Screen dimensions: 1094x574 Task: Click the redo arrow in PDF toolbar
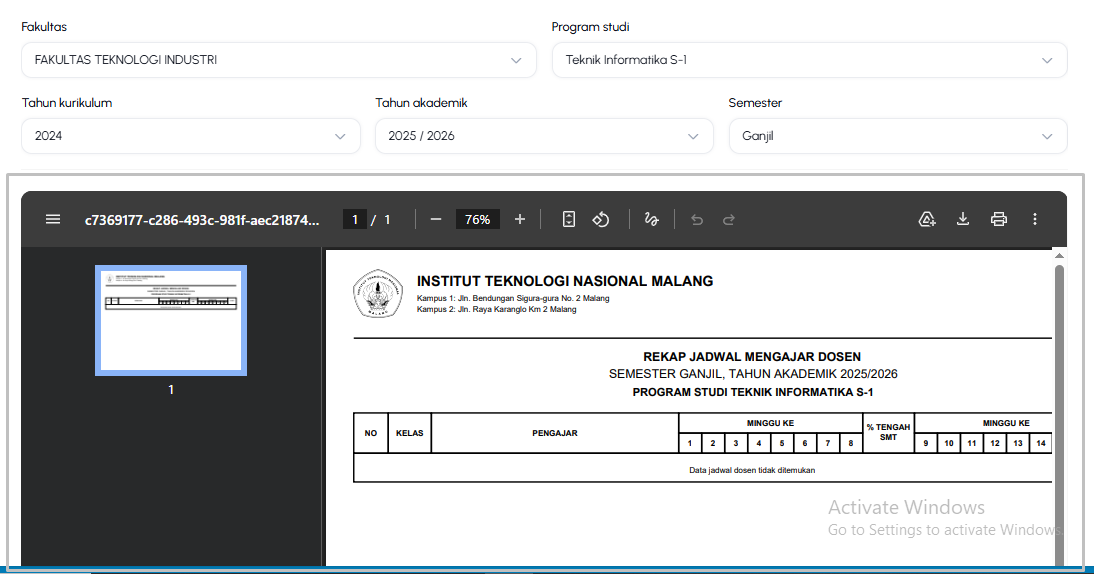[728, 220]
